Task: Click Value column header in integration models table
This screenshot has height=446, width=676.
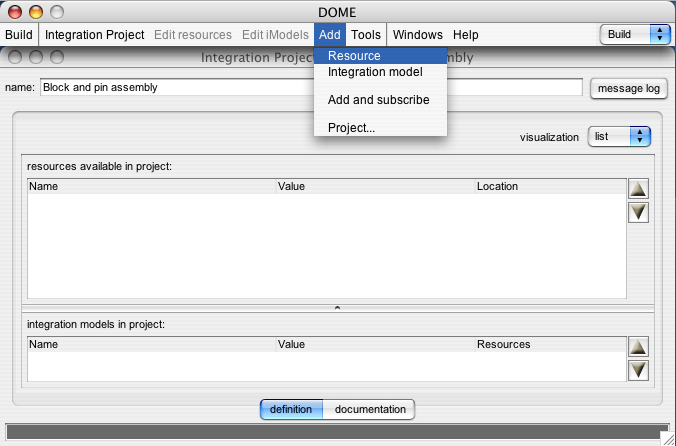Action: tap(375, 344)
